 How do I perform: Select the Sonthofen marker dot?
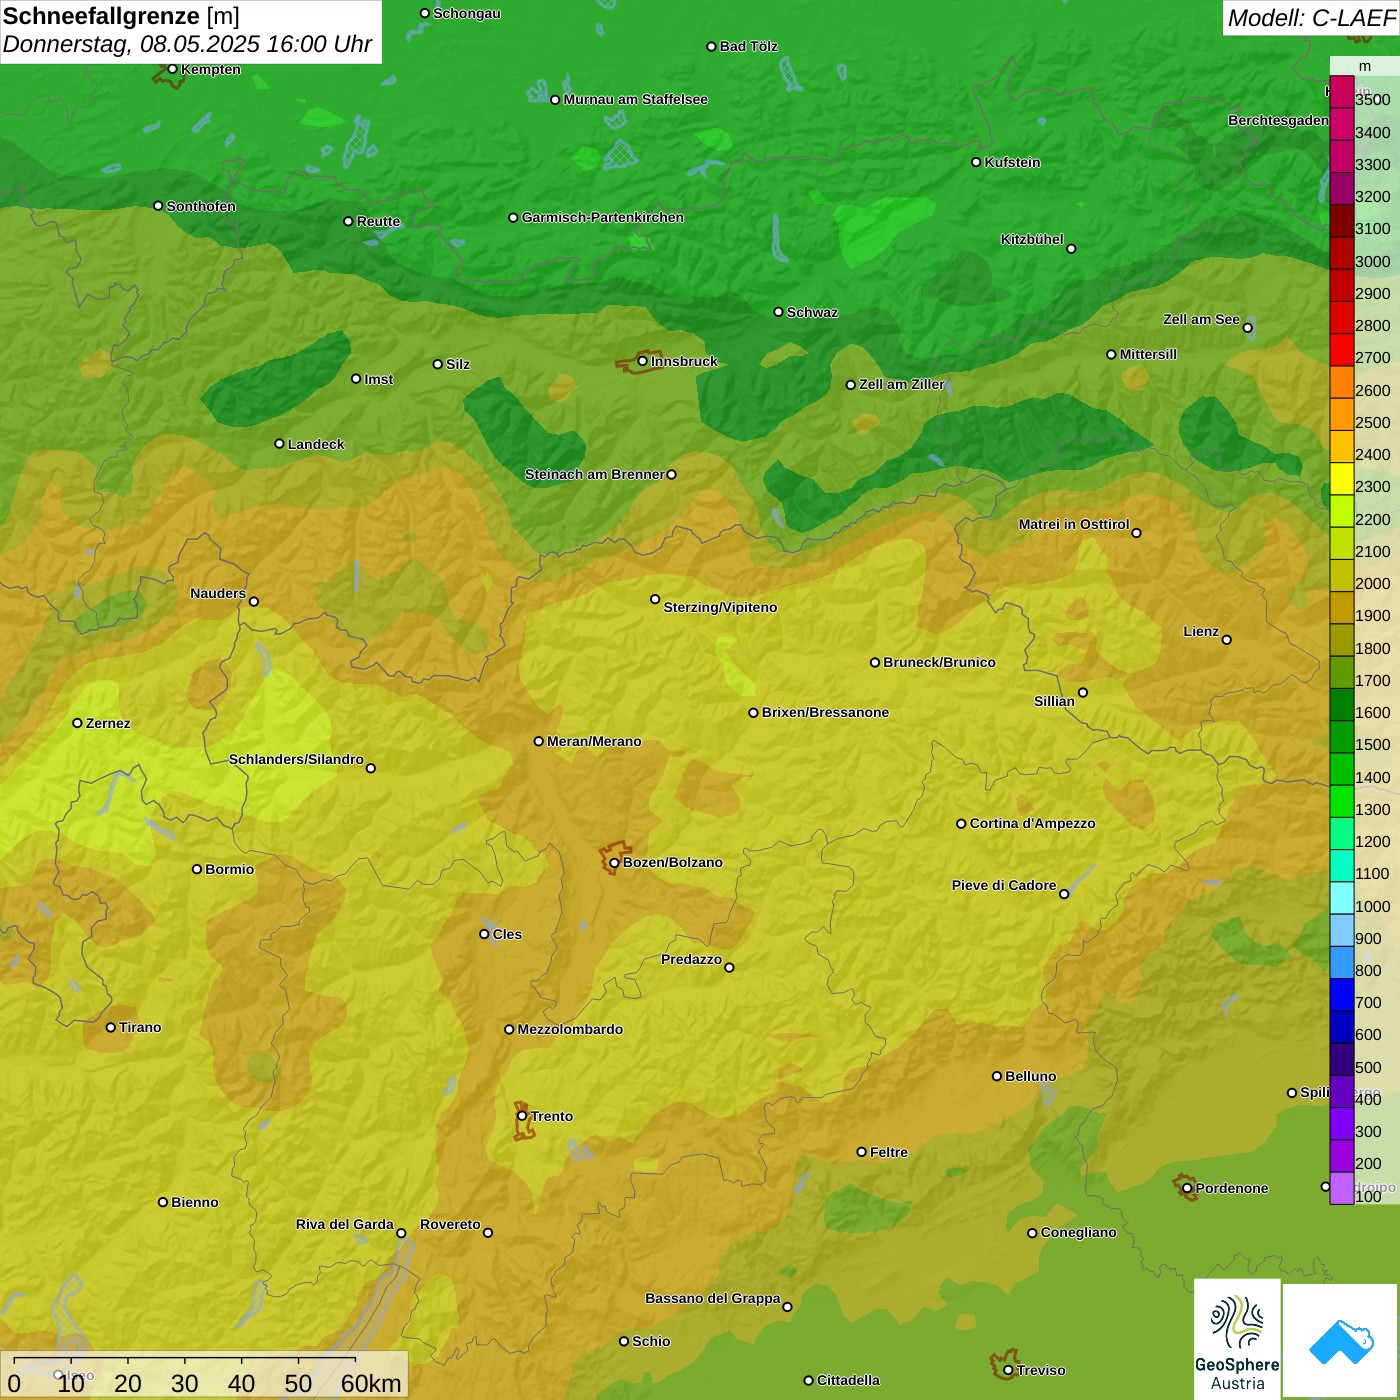click(x=158, y=206)
